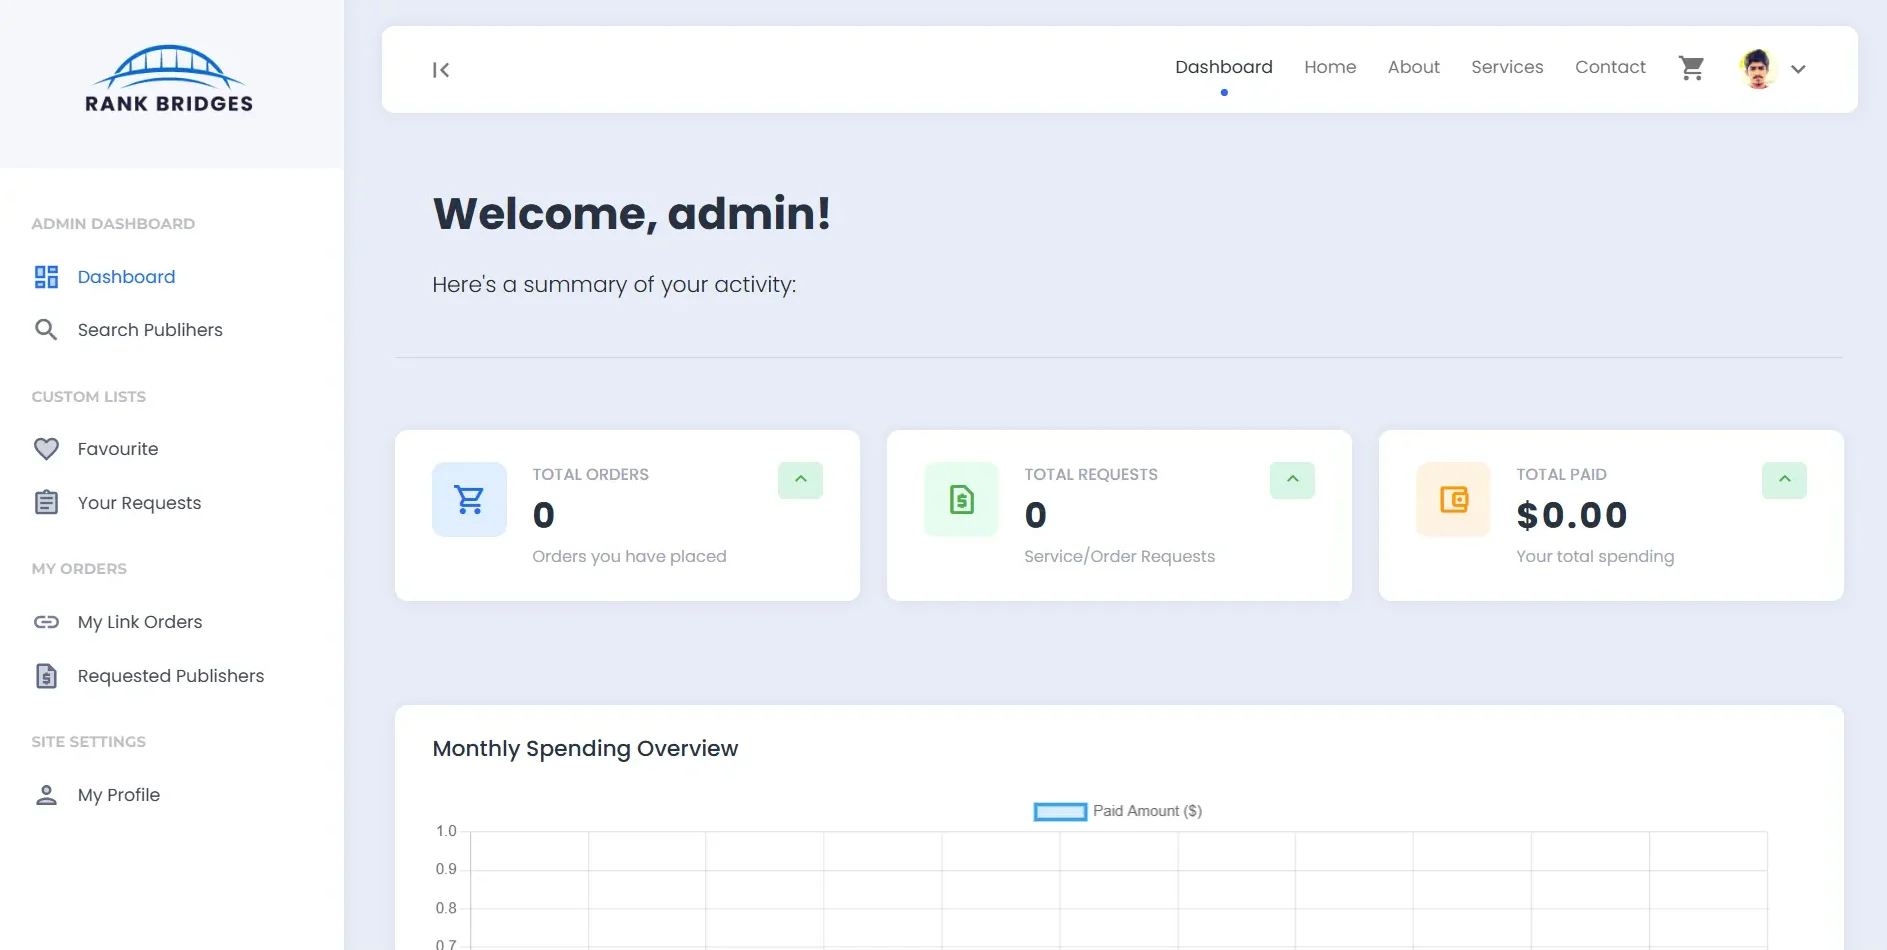The image size is (1887, 950).
Task: Collapse the Total Paid card chevron
Action: pos(1783,480)
